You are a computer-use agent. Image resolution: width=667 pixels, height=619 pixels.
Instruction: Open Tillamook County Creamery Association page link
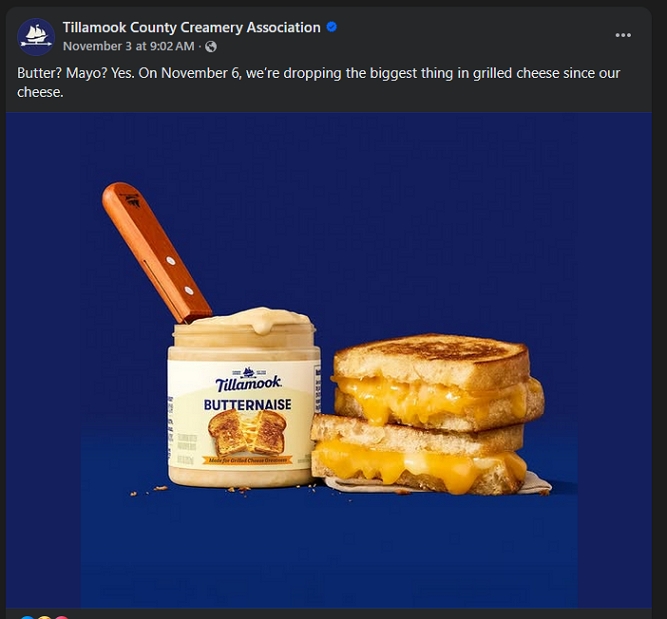point(191,28)
